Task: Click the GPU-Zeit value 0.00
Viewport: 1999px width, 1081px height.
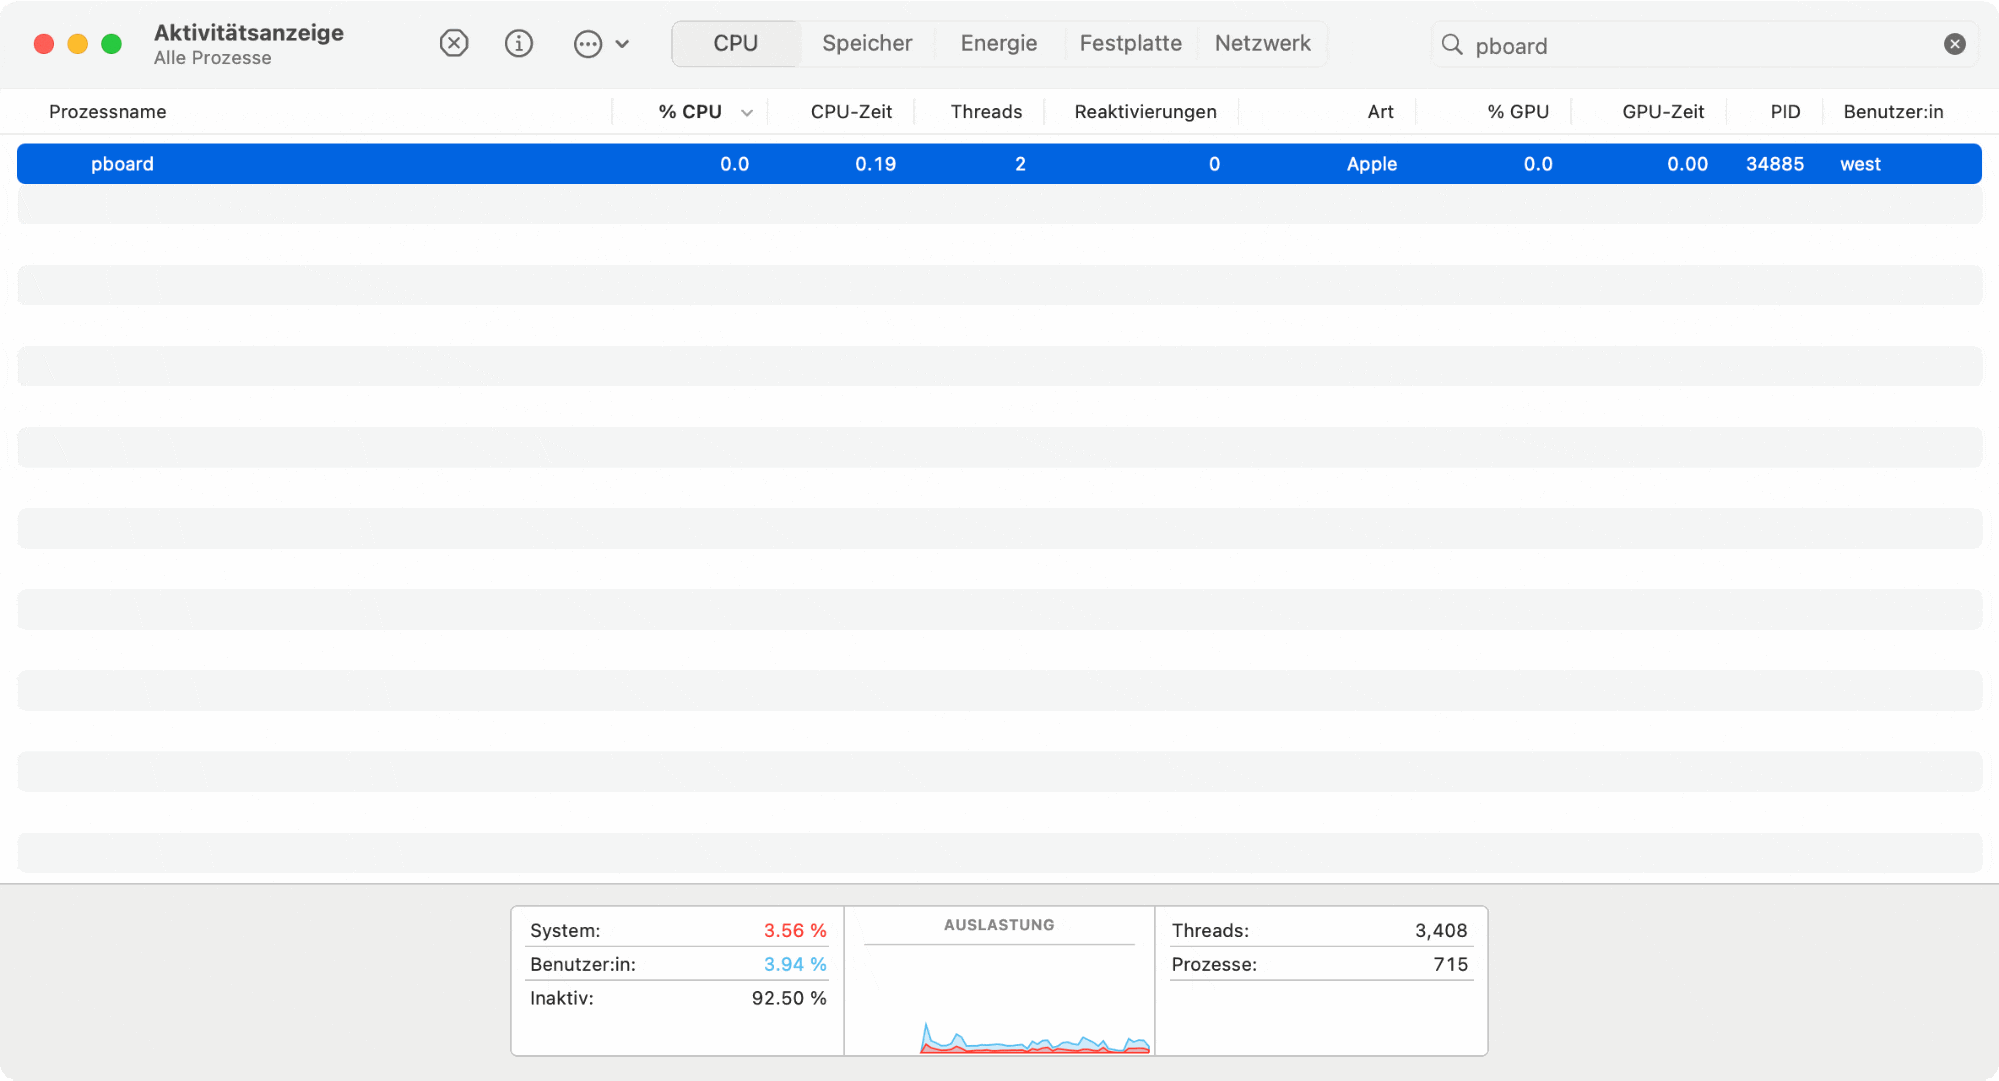Action: (x=1687, y=164)
